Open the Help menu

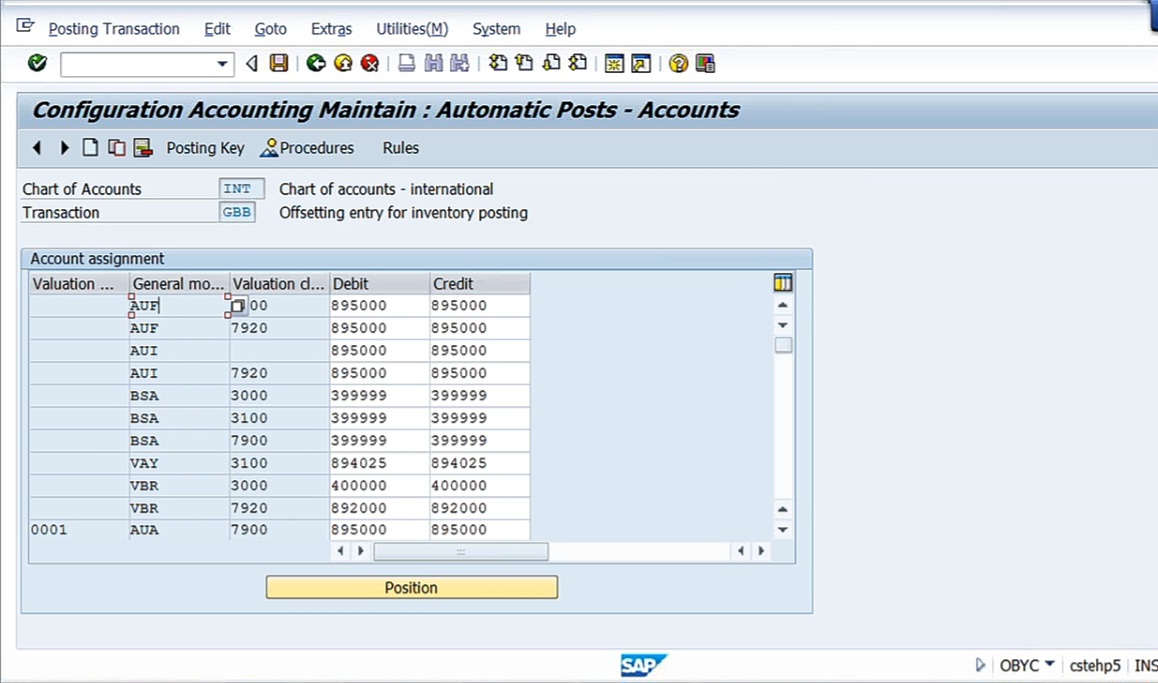coord(561,29)
